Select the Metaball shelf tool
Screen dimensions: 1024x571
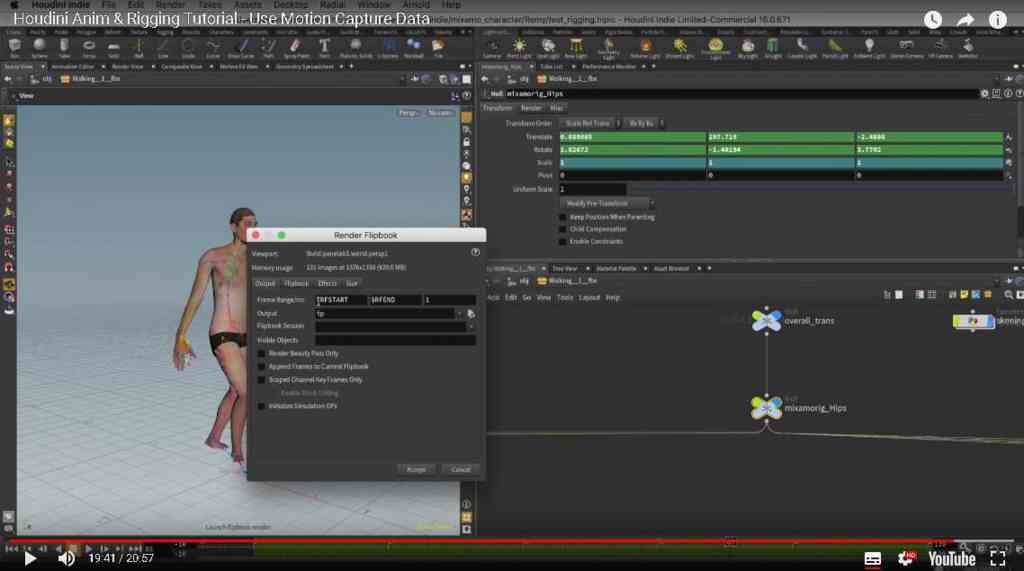[413, 46]
